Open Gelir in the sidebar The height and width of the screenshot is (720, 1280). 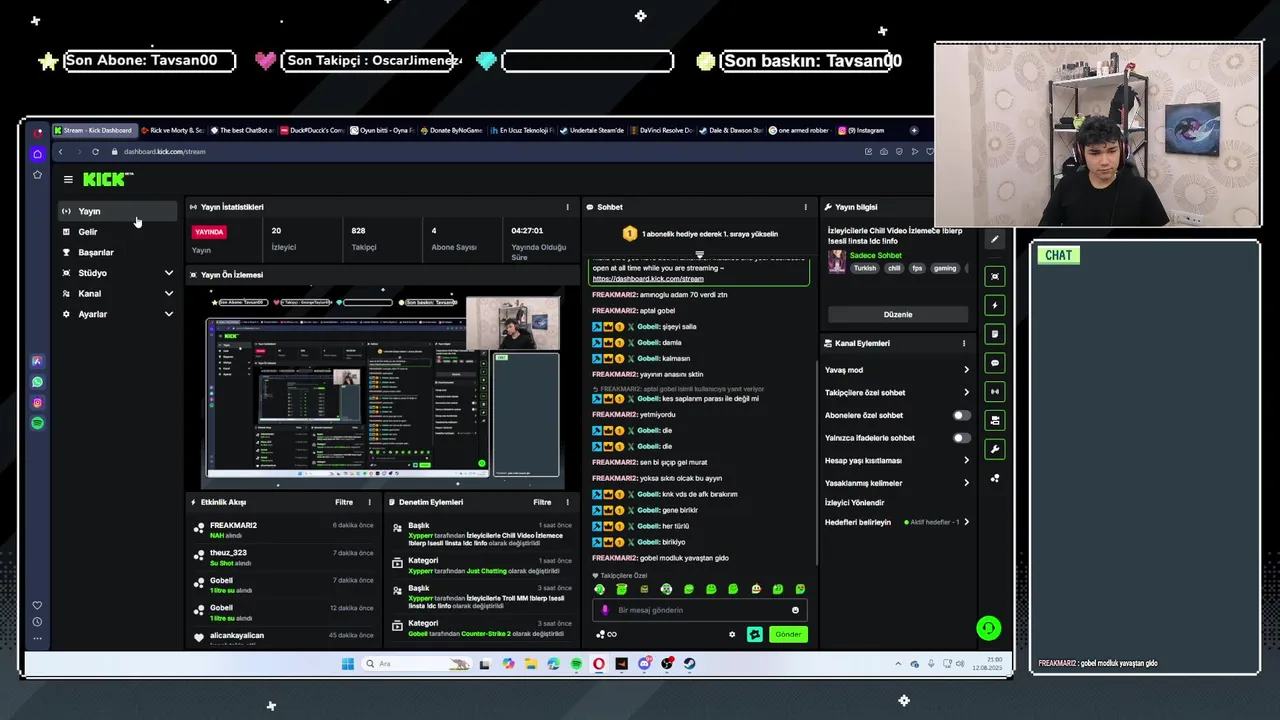click(x=117, y=232)
